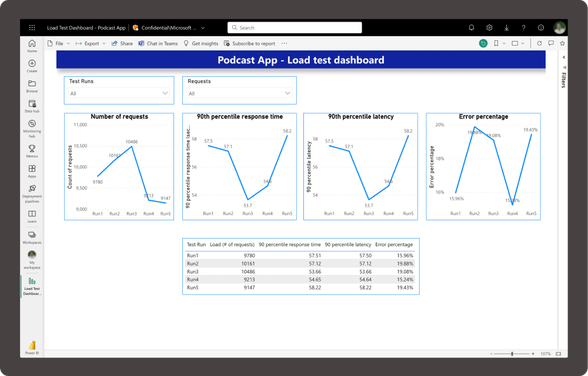
Task: Click the 10486 load value in table
Action: pyautogui.click(x=248, y=271)
